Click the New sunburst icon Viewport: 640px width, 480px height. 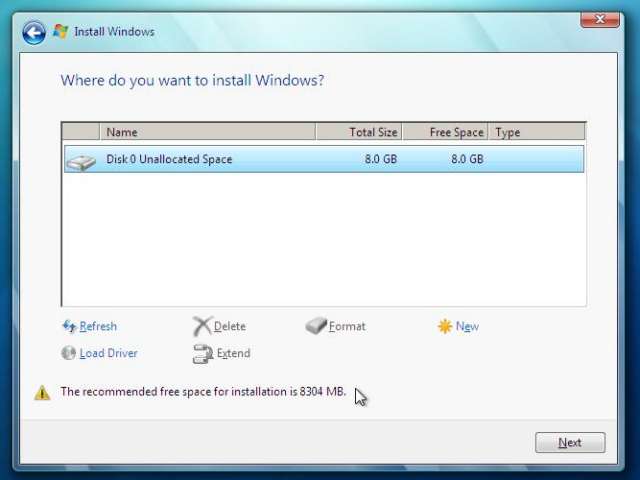coord(444,327)
